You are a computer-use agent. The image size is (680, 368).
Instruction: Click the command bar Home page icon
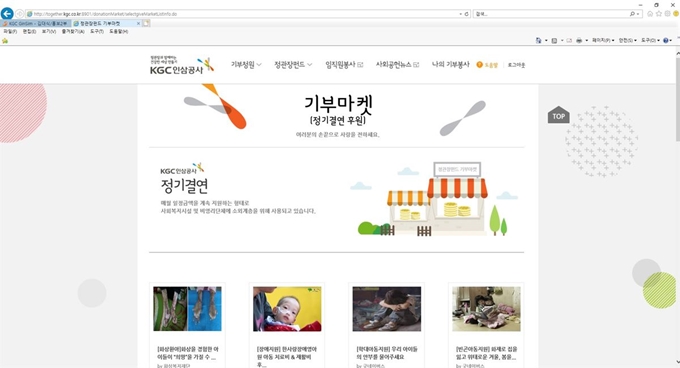(539, 40)
